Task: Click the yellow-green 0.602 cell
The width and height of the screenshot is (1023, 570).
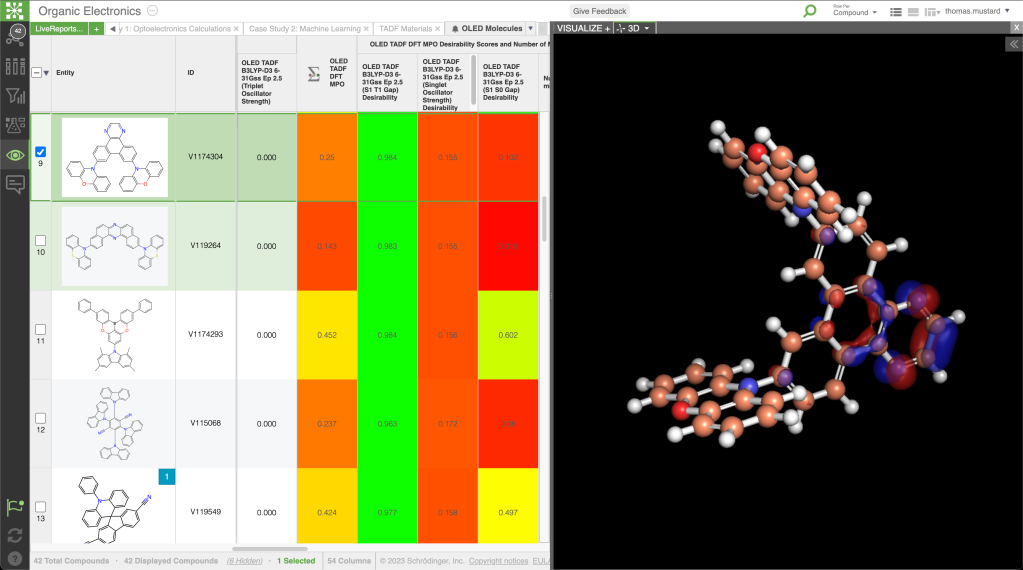Action: point(508,335)
